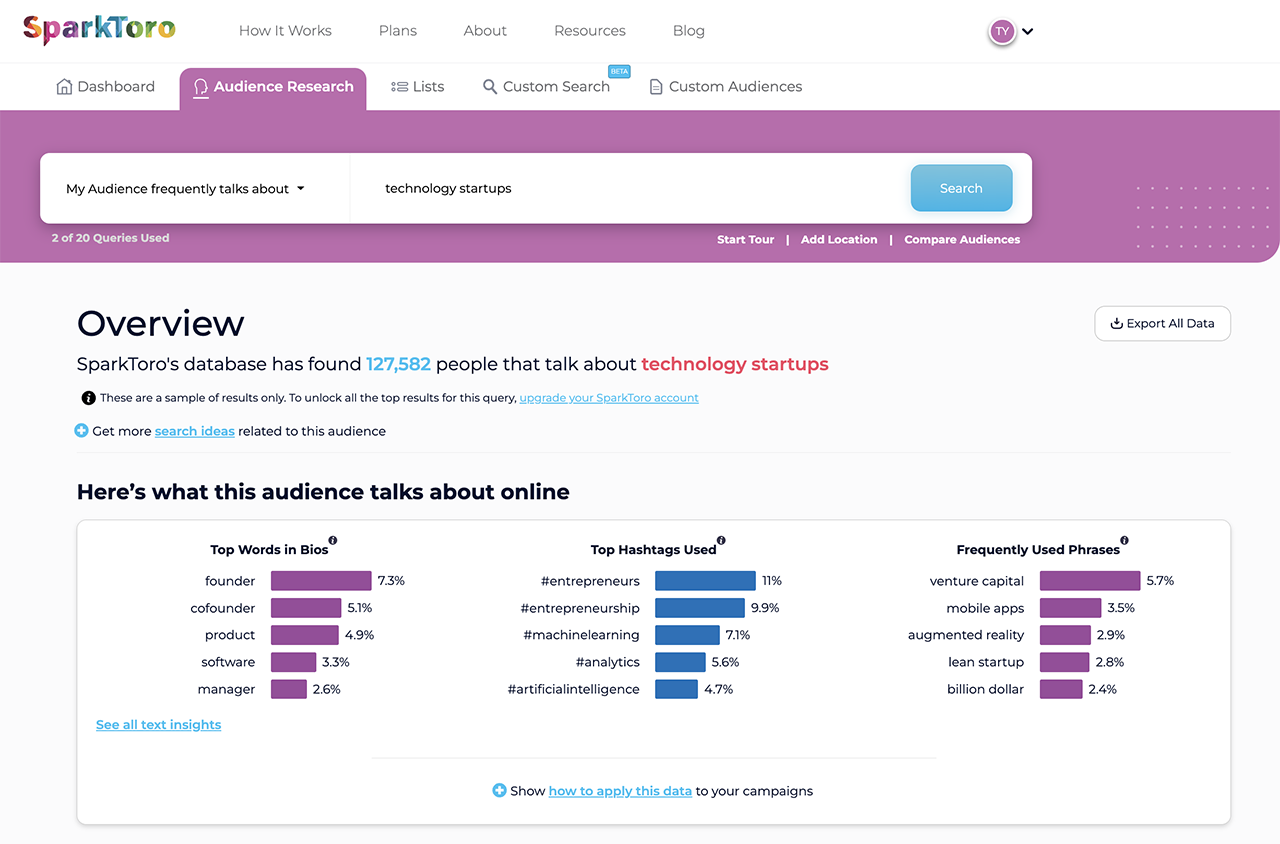This screenshot has width=1280, height=844.
Task: Click info icon for Top Words in Bios
Action: pos(333,540)
